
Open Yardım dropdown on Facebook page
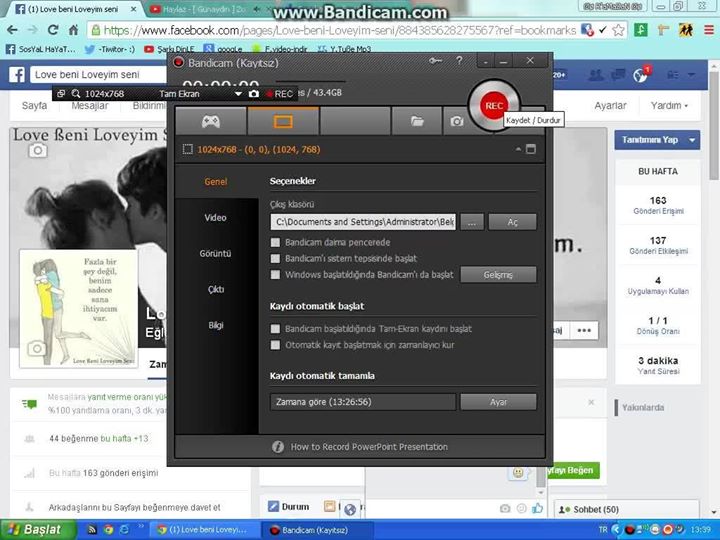point(669,106)
